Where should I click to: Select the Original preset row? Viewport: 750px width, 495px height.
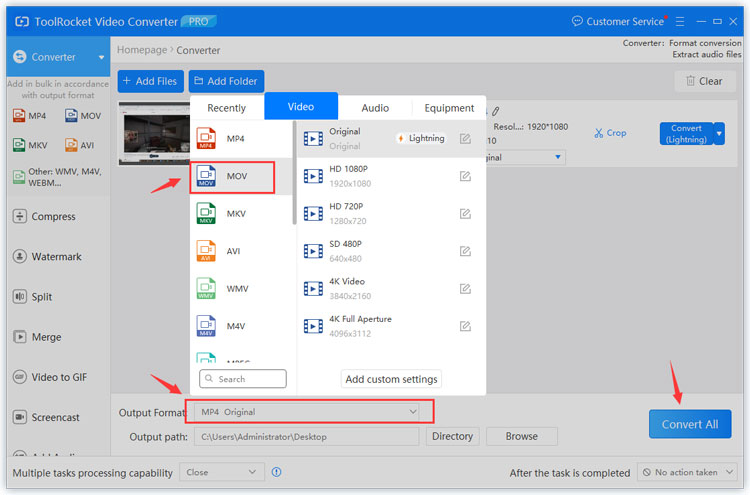(391, 139)
